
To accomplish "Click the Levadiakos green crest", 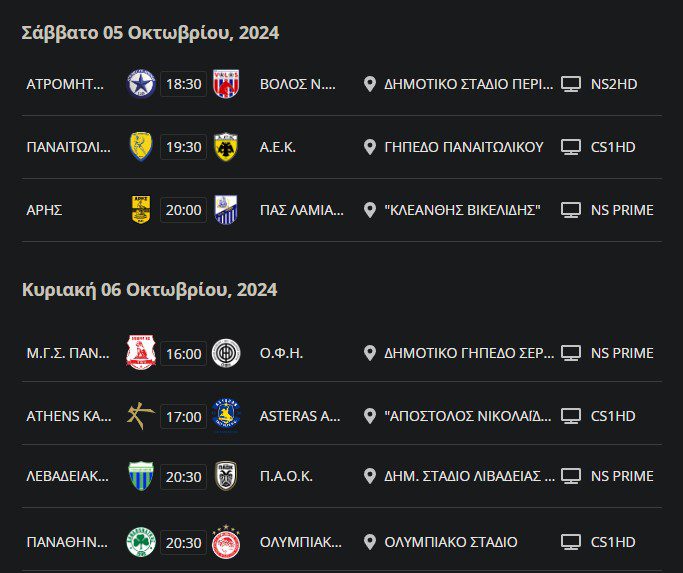I will [141, 476].
